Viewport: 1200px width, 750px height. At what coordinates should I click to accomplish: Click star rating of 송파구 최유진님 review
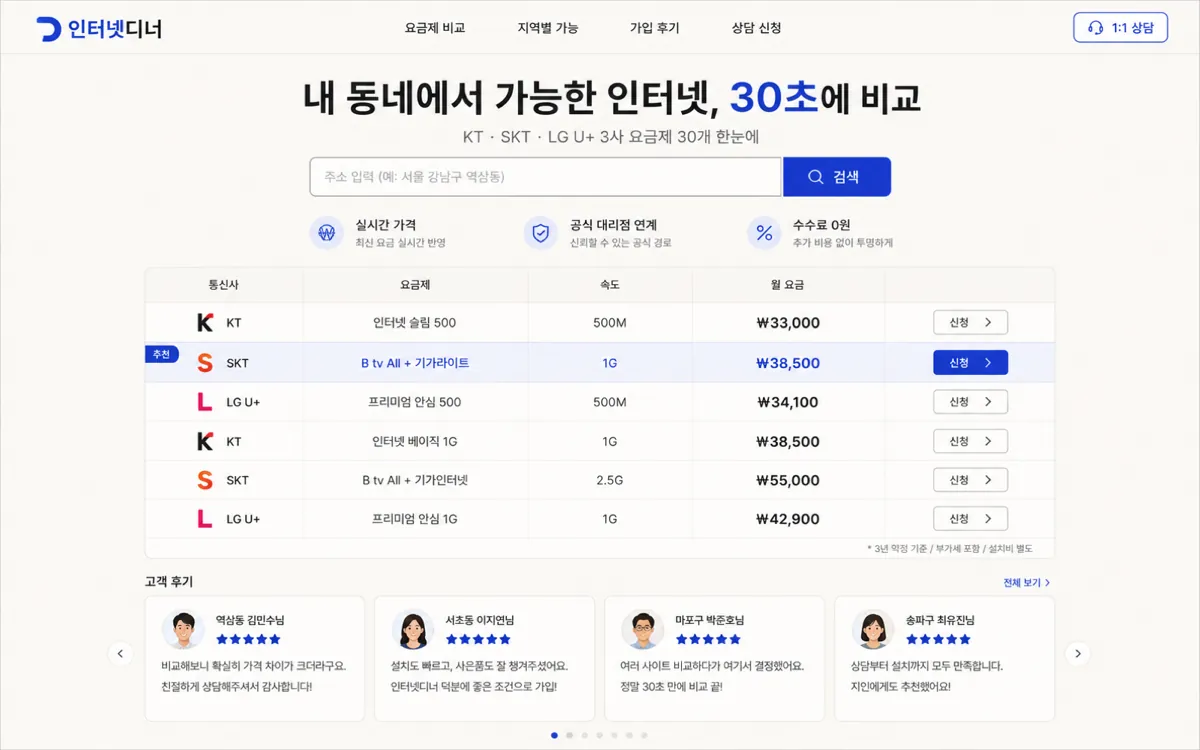pos(938,639)
